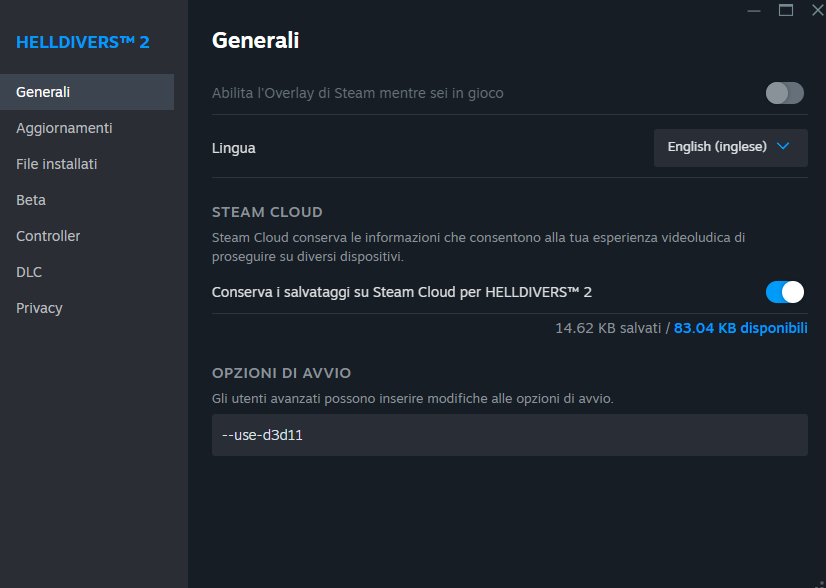The image size is (826, 588).
Task: Show the DLC section
Action: point(29,272)
